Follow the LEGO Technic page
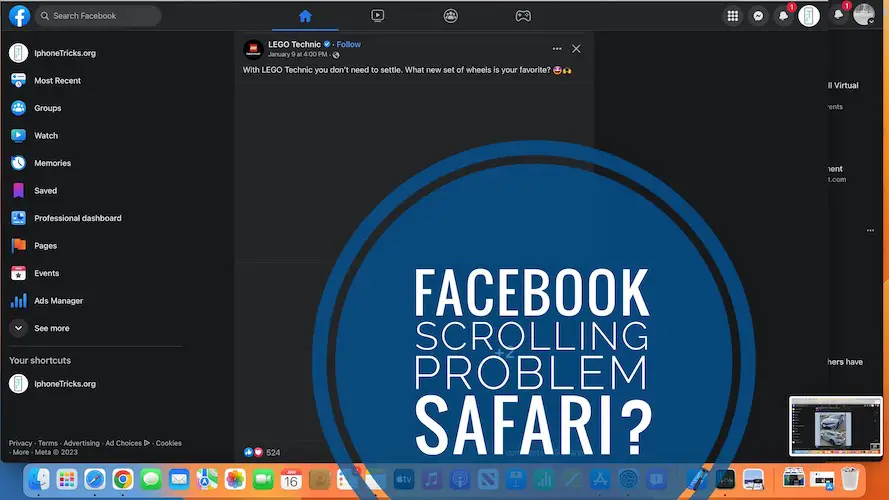The image size is (889, 500). [349, 45]
